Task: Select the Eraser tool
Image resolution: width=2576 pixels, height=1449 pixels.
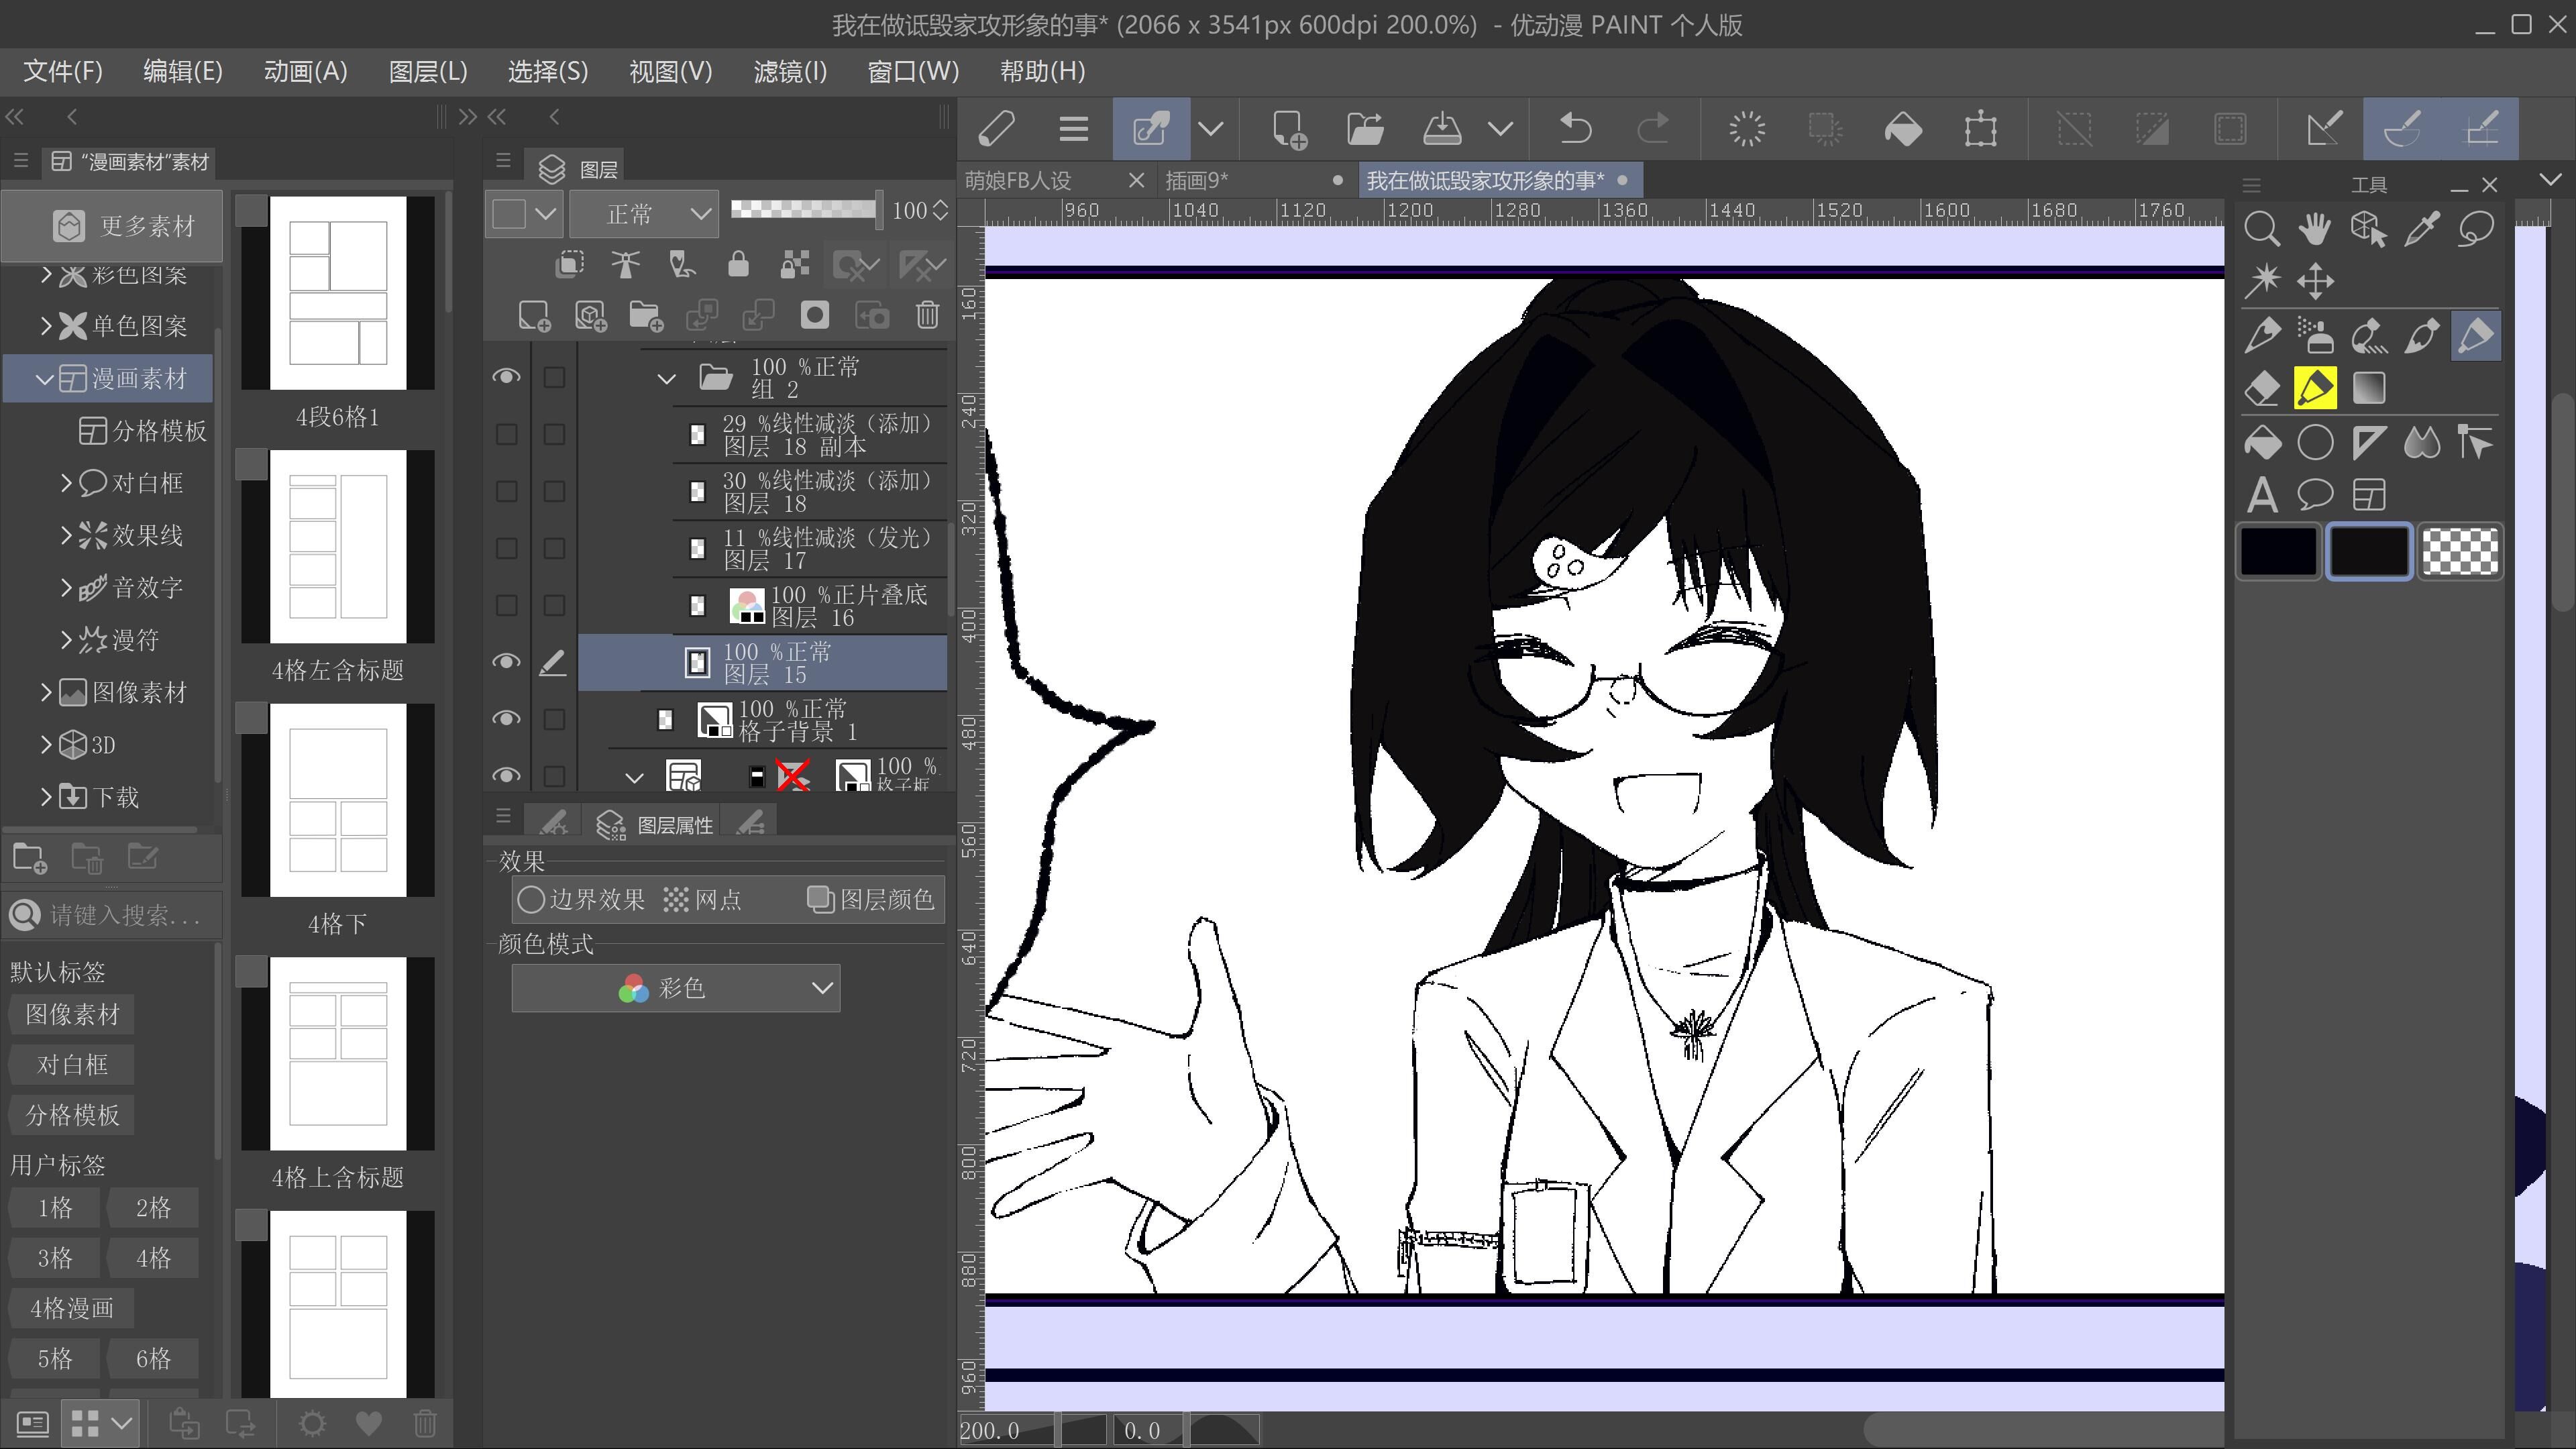Action: [x=2261, y=388]
